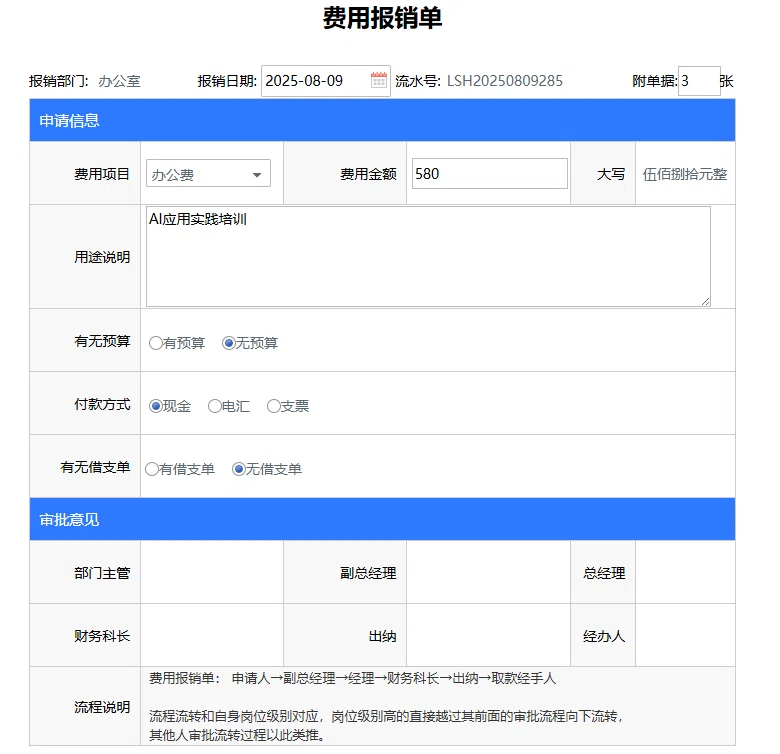
Task: Click the 有无预算 row label
Action: pyautogui.click(x=102, y=341)
